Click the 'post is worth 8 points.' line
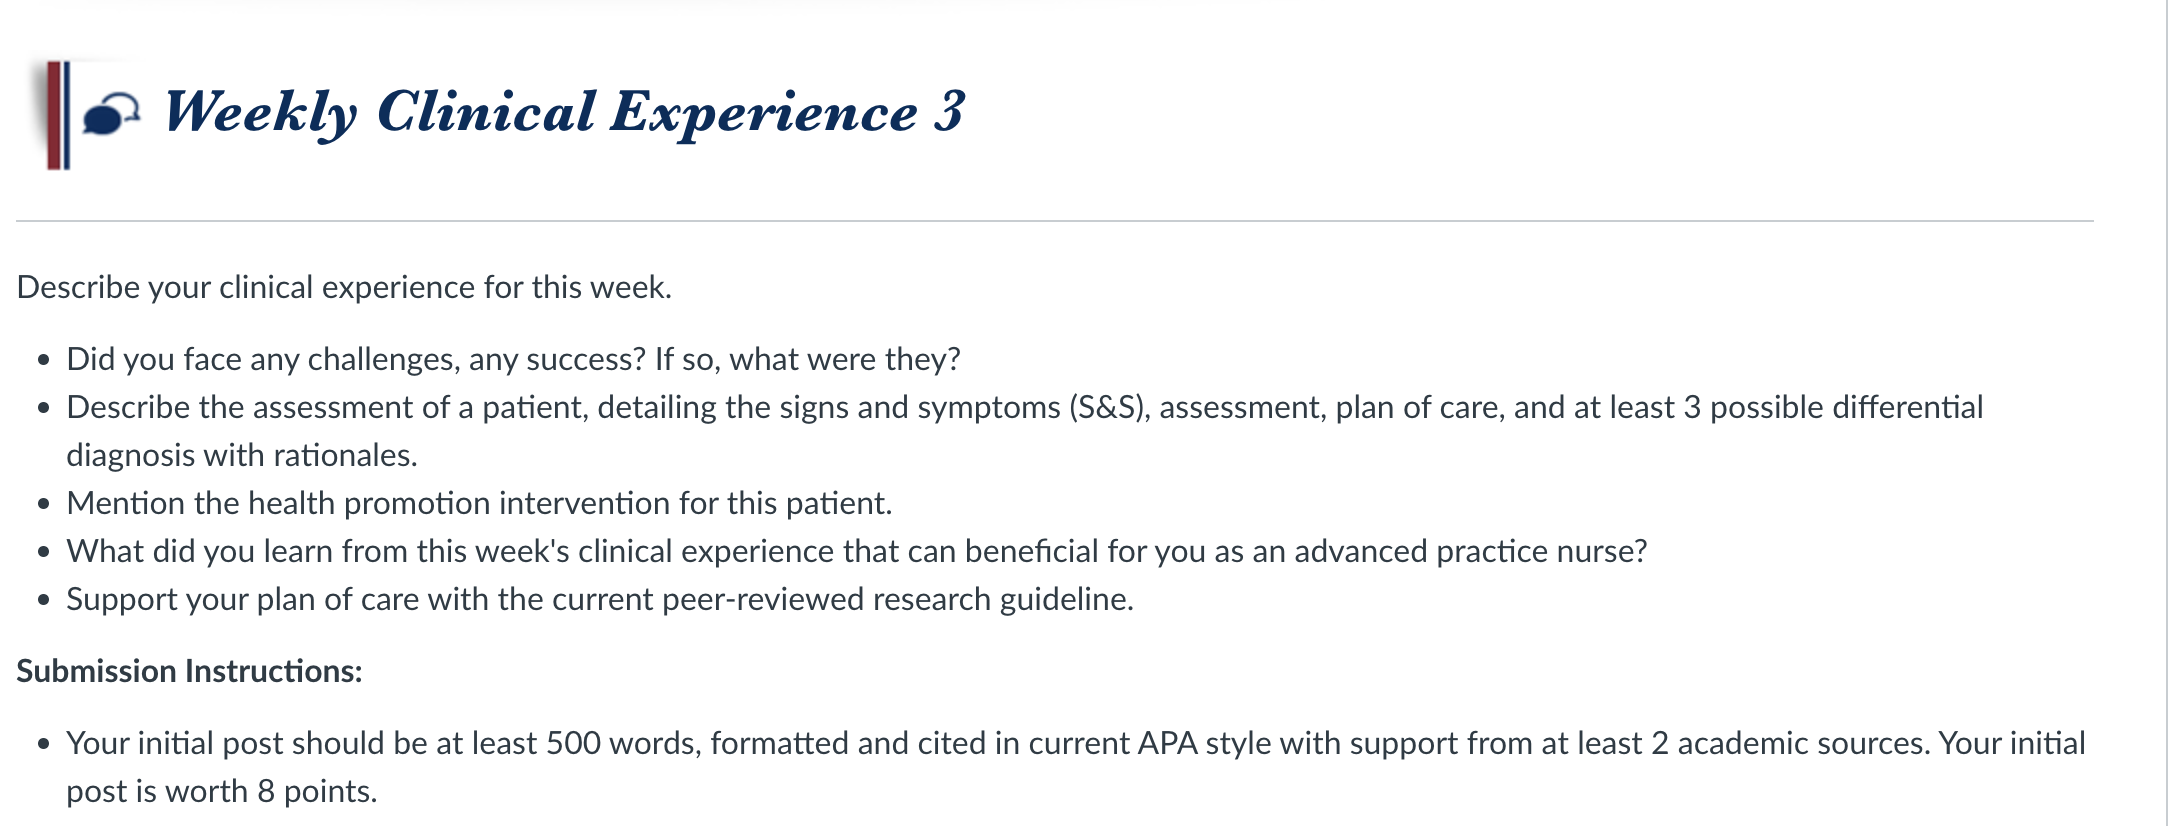 click(x=222, y=791)
